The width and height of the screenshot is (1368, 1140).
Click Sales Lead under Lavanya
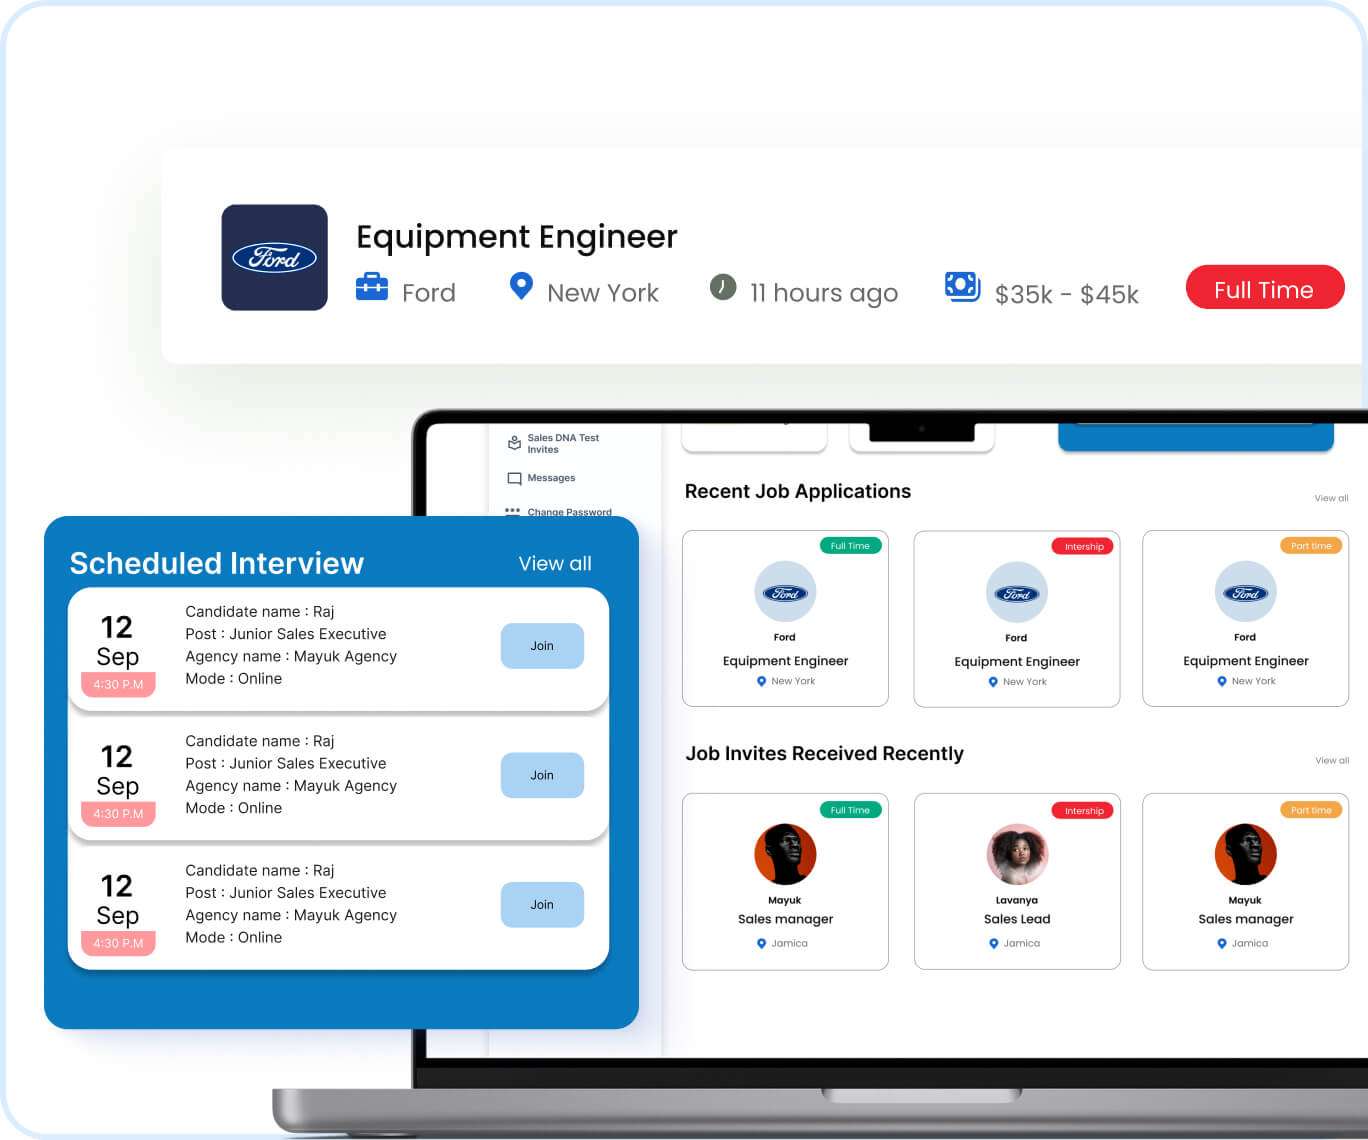pos(1017,919)
